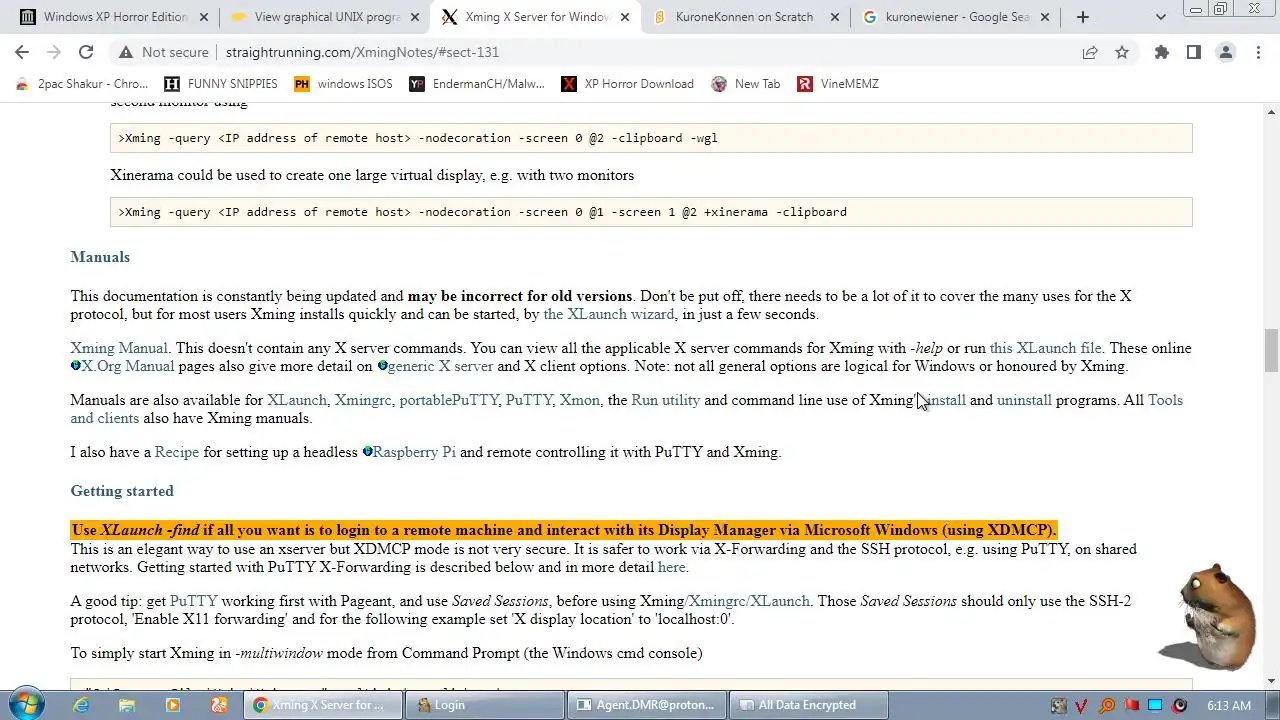Open the Xmon manual link

[x=579, y=400]
